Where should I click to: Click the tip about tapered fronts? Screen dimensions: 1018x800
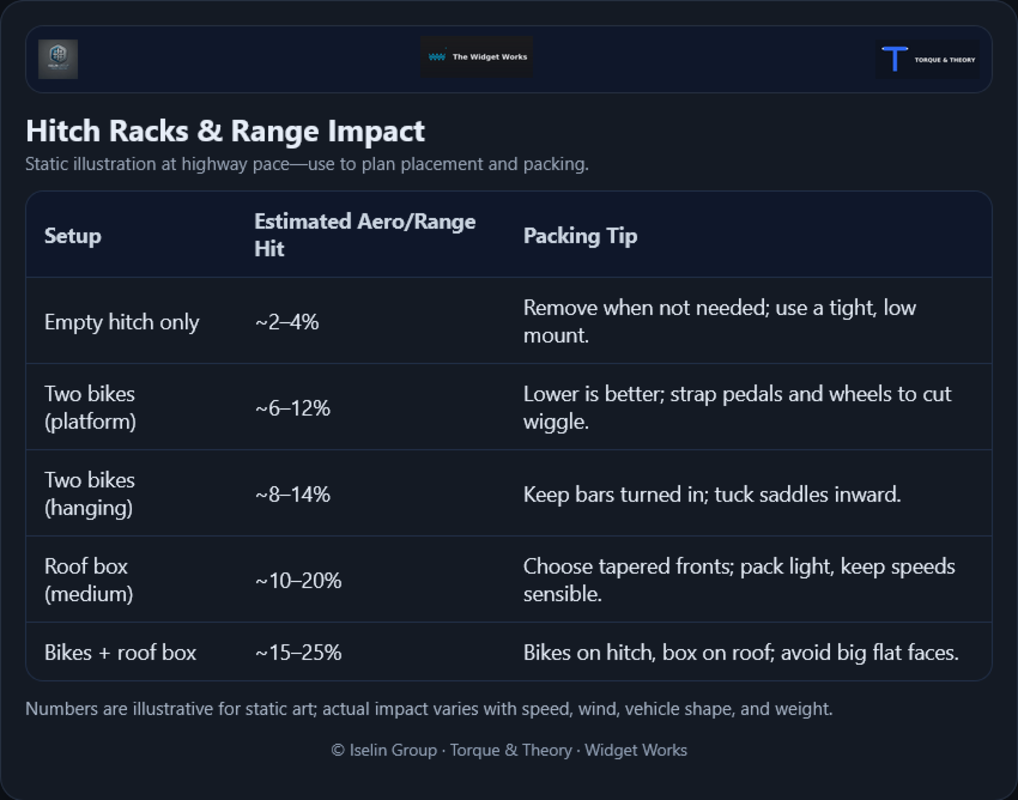(739, 579)
